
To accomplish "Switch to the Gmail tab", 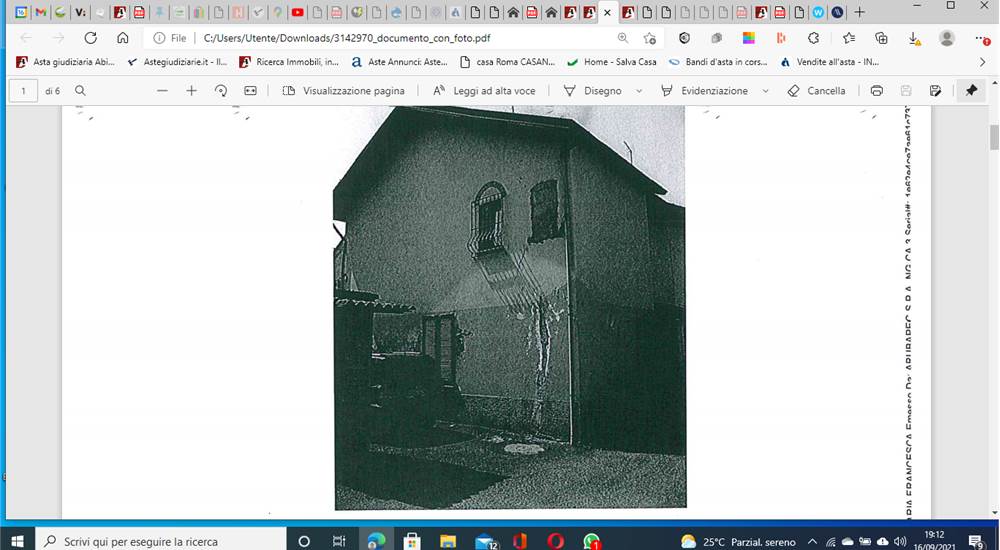I will [41, 12].
